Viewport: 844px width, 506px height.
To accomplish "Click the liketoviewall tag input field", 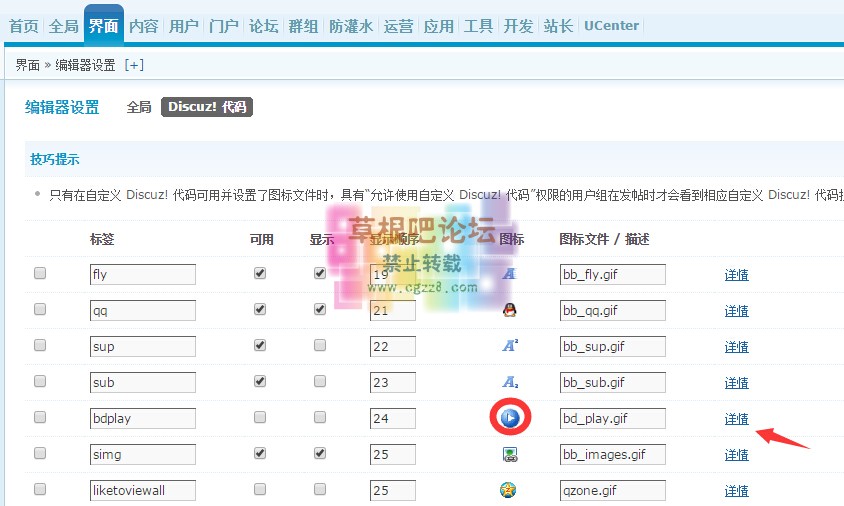I will [x=143, y=490].
